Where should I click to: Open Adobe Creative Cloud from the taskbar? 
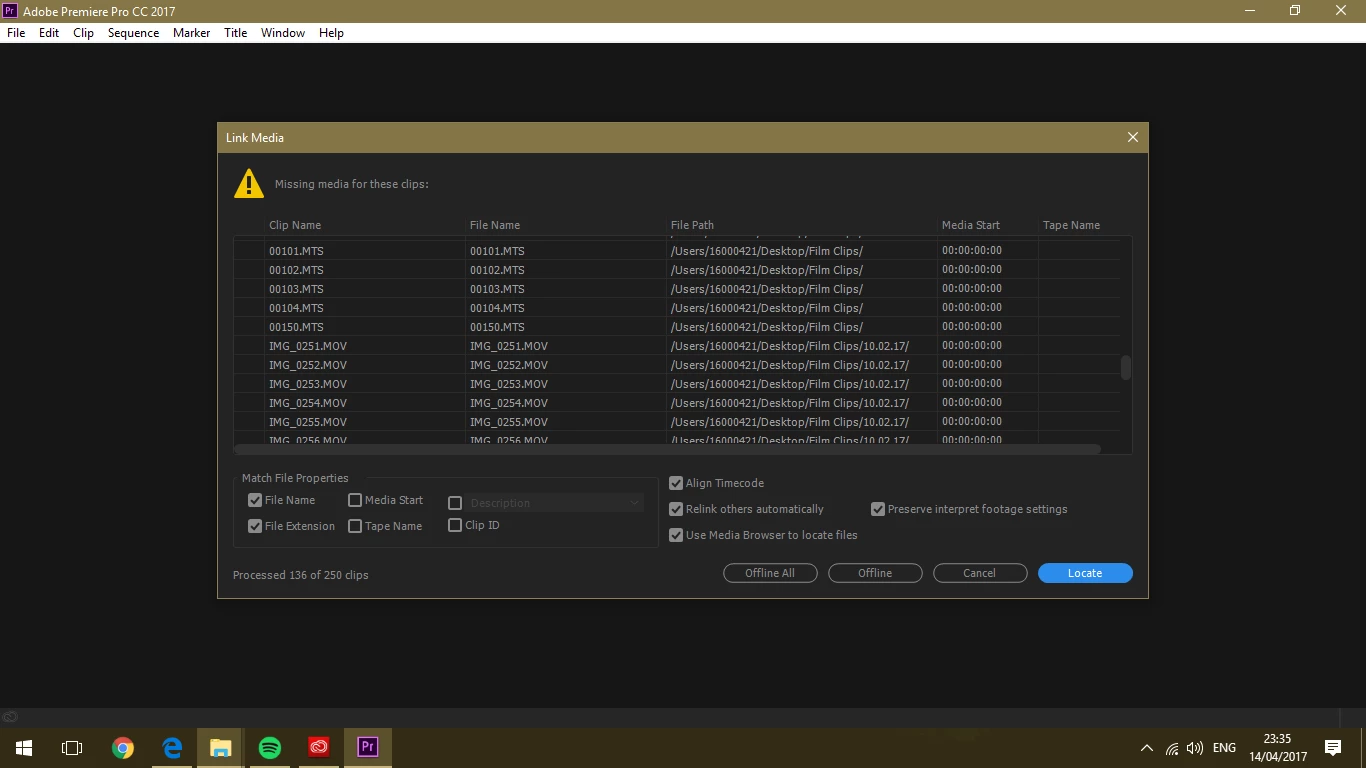pos(319,748)
